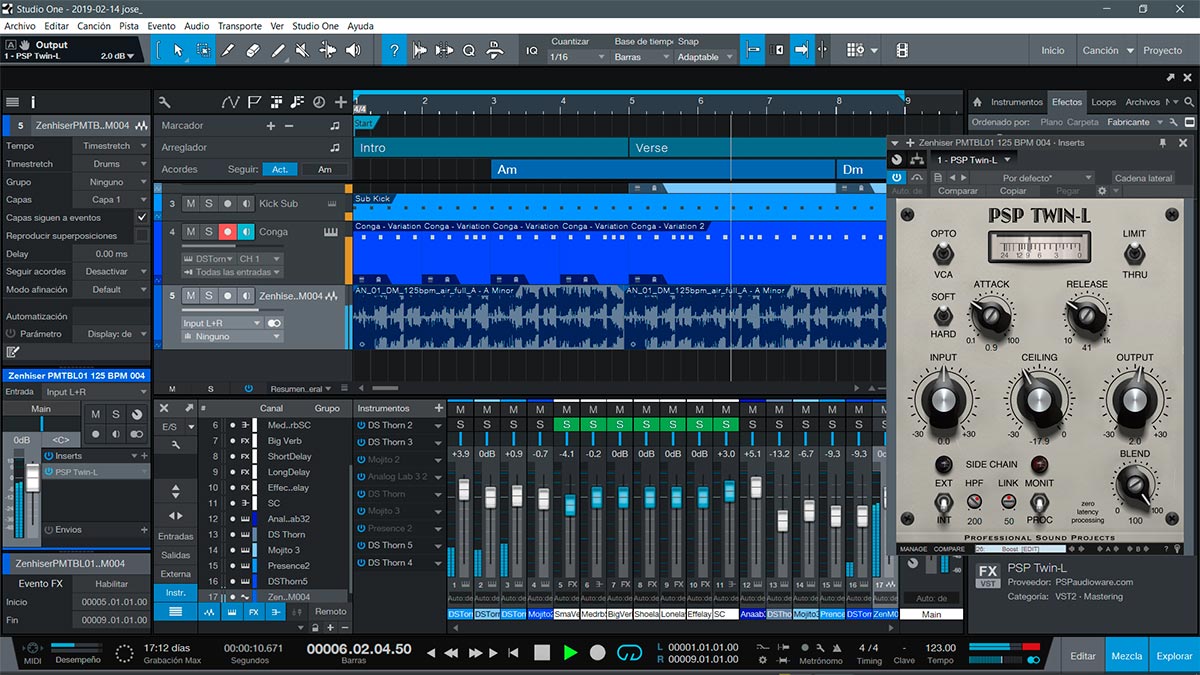
Task: Toggle monitor on the Conga track
Action: pyautogui.click(x=246, y=232)
